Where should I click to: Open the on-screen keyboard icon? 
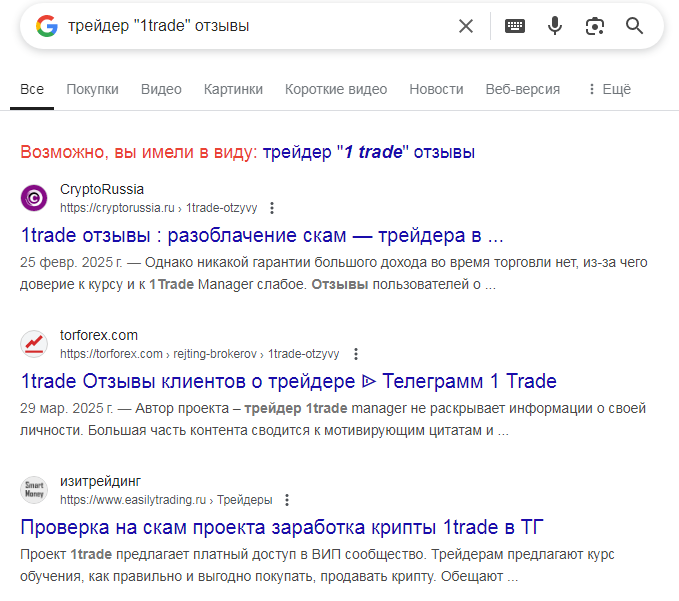coord(515,26)
